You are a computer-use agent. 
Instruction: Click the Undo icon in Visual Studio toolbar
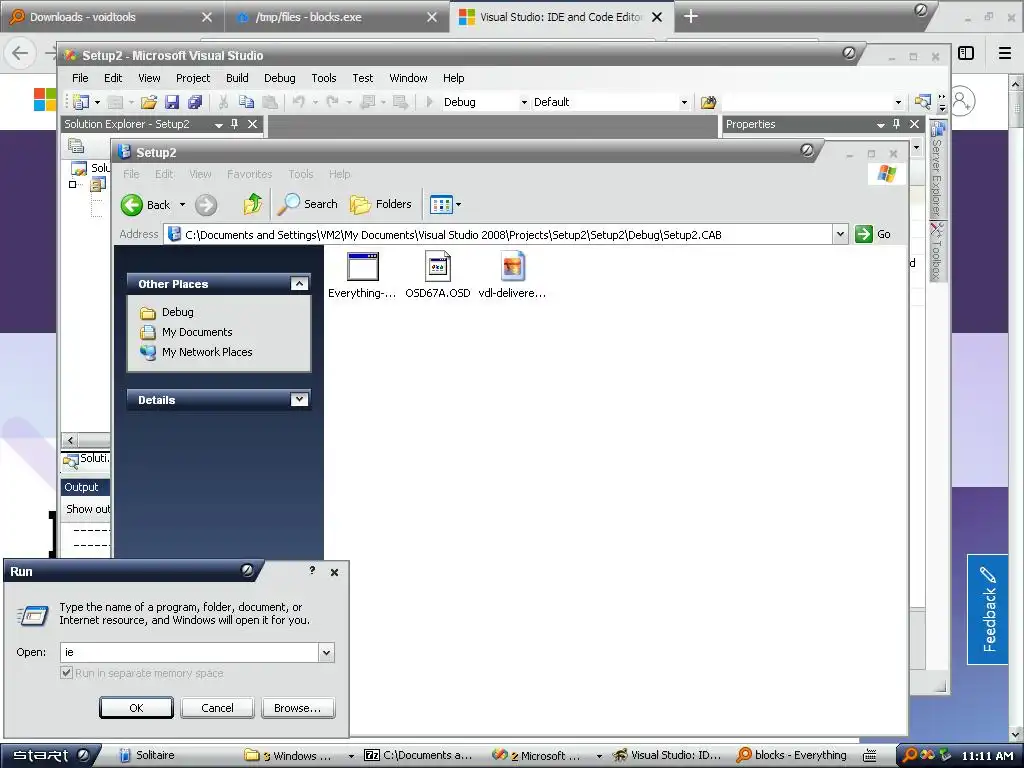point(298,102)
